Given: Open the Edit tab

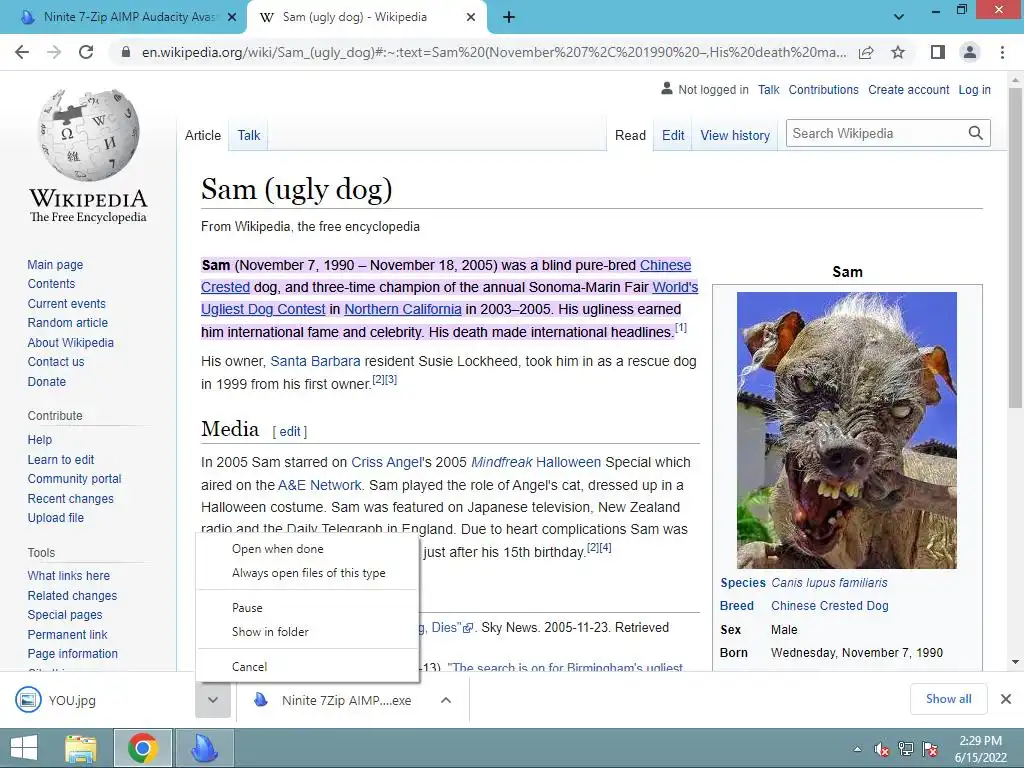Looking at the screenshot, I should coord(673,135).
